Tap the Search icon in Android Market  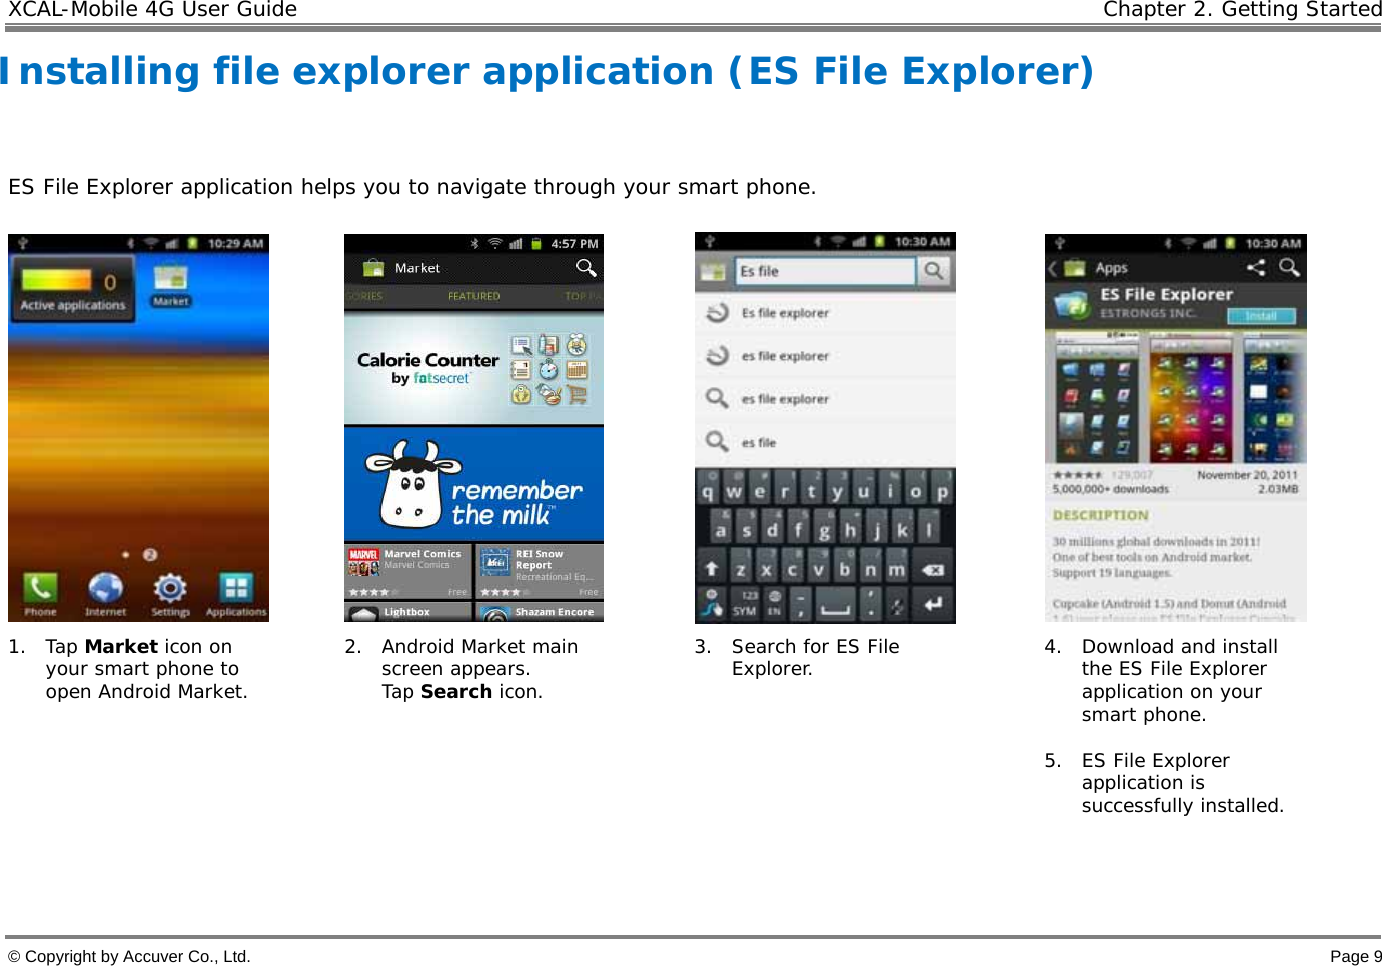[x=587, y=267]
